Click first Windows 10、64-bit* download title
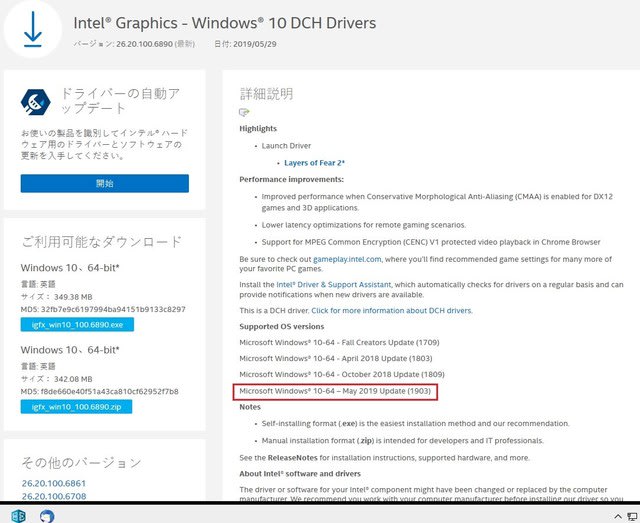This screenshot has width=640, height=523. click(70, 268)
